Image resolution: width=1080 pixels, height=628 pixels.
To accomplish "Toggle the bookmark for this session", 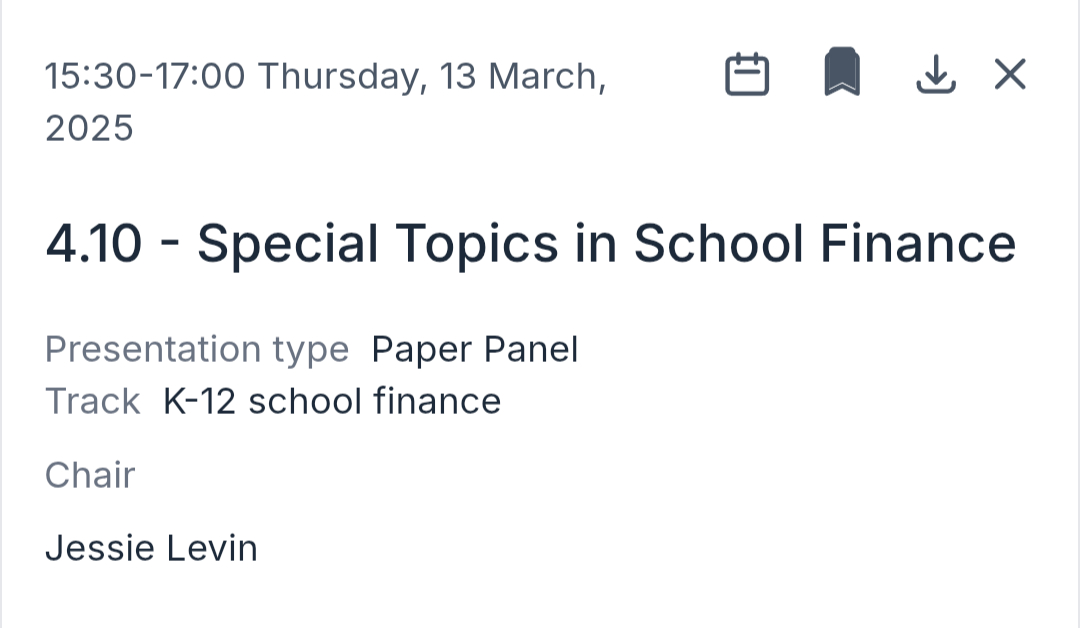I will (x=842, y=73).
